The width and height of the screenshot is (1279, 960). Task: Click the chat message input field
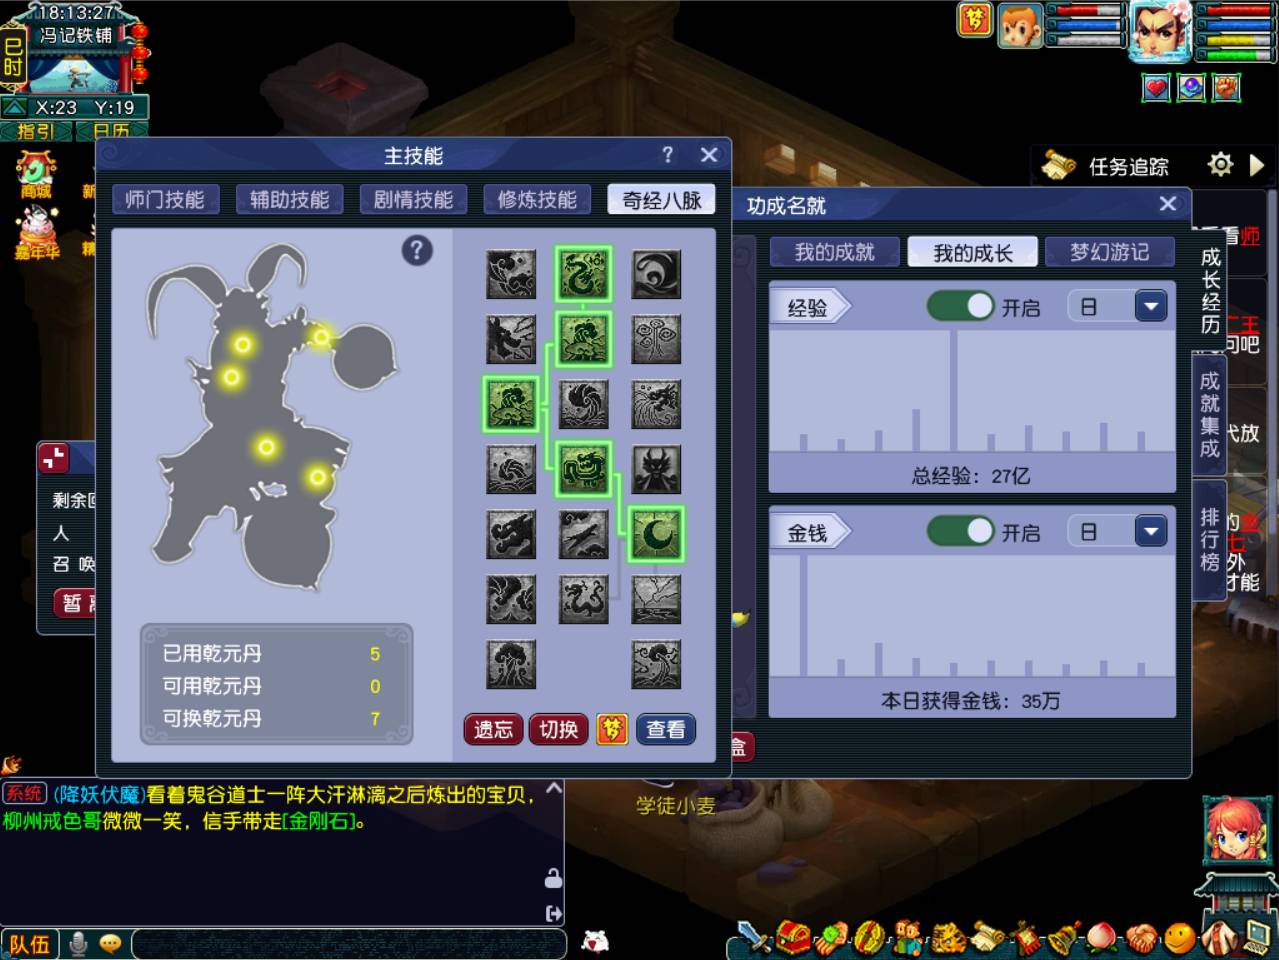[x=348, y=943]
